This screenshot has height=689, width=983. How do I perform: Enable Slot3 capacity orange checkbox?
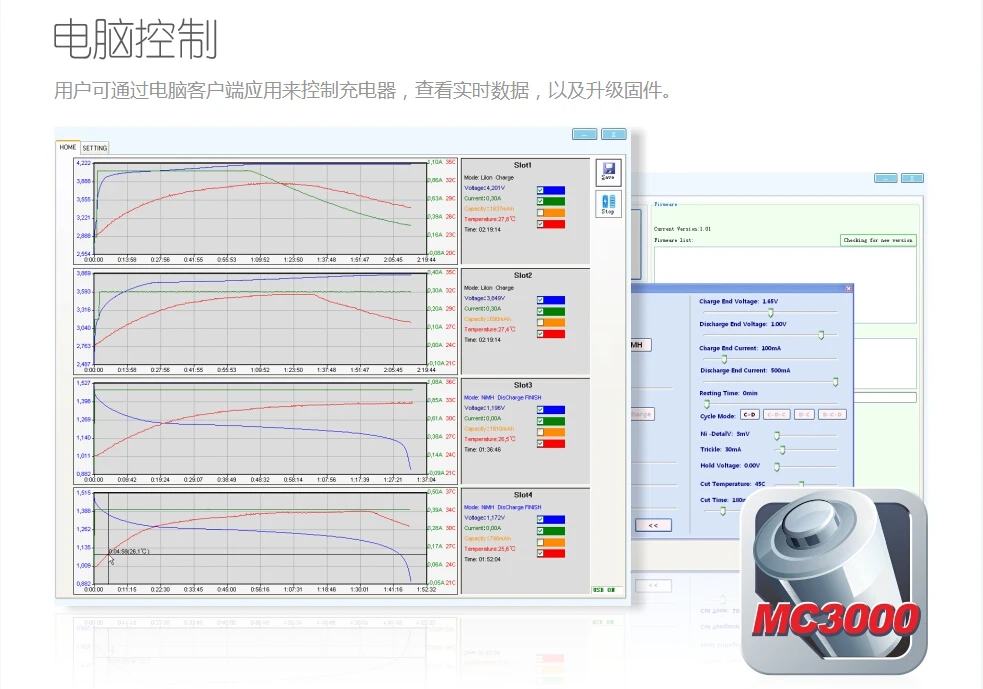click(540, 433)
